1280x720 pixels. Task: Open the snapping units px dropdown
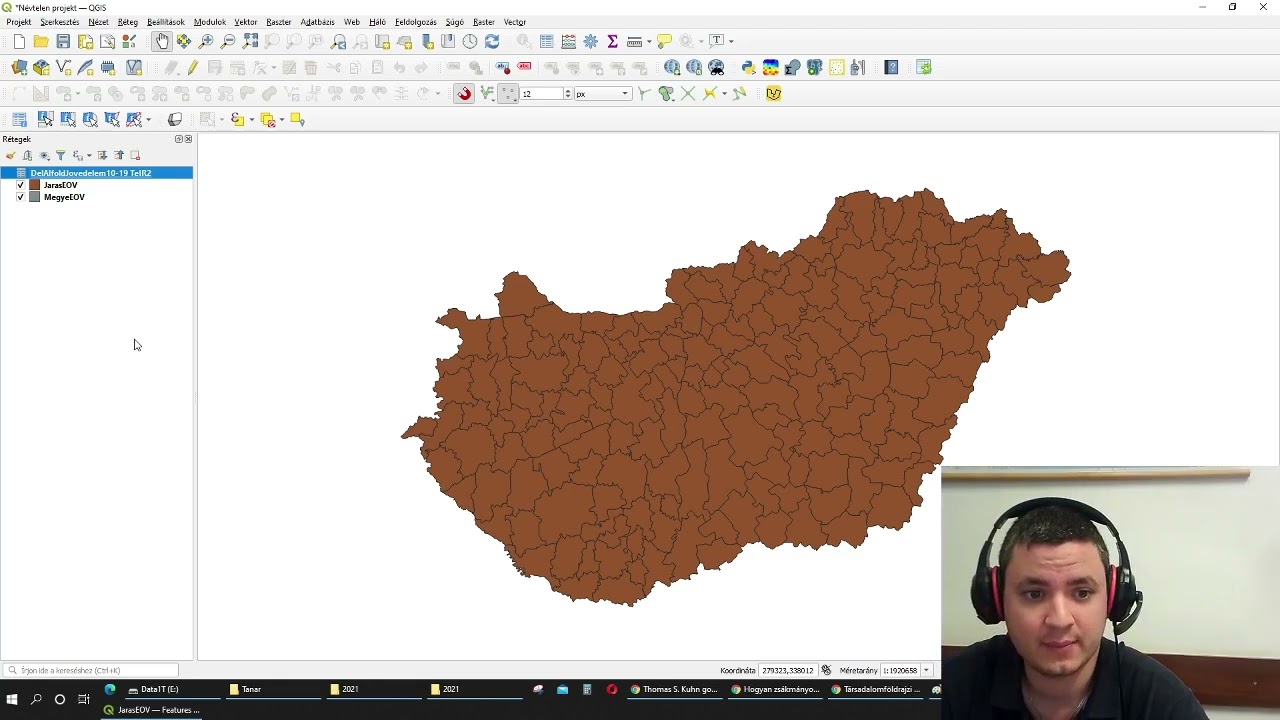(603, 93)
